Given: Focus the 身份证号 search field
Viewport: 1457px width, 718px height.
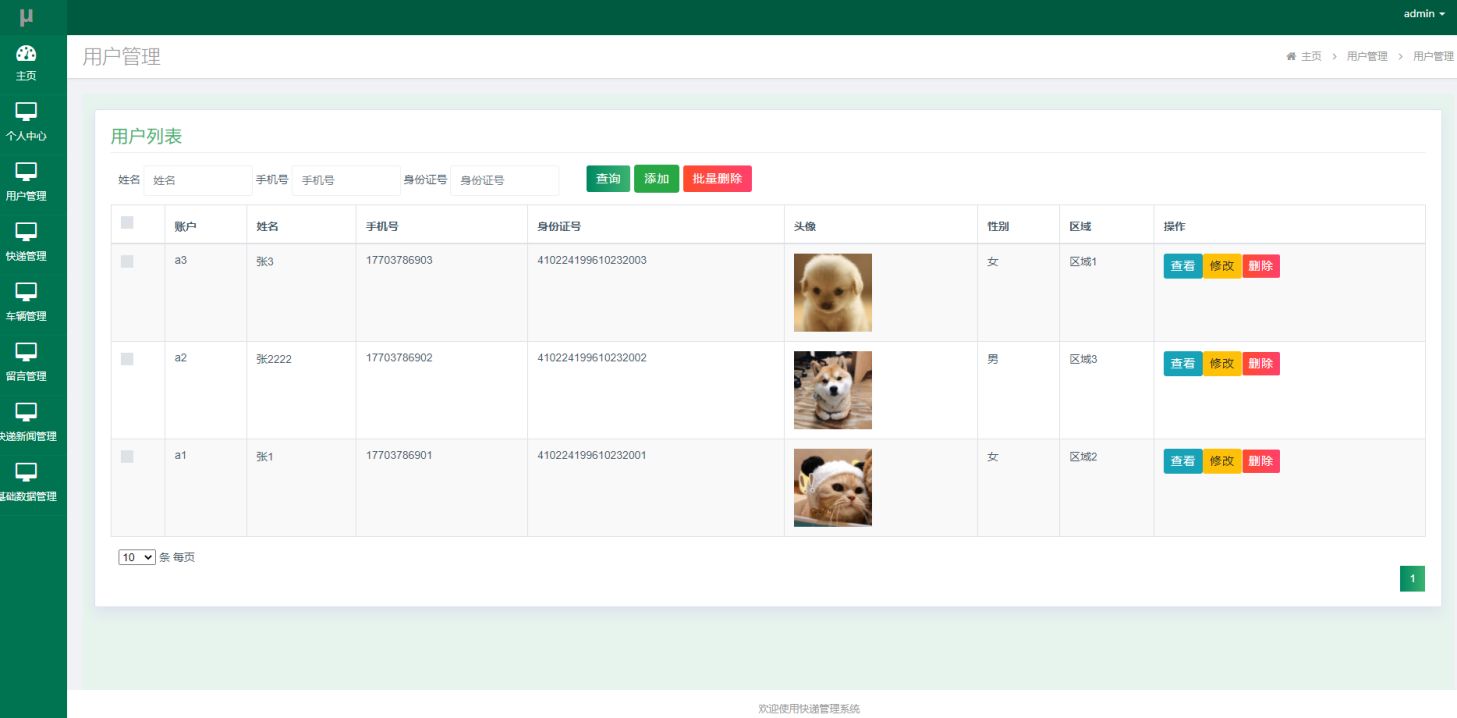Looking at the screenshot, I should (x=505, y=180).
